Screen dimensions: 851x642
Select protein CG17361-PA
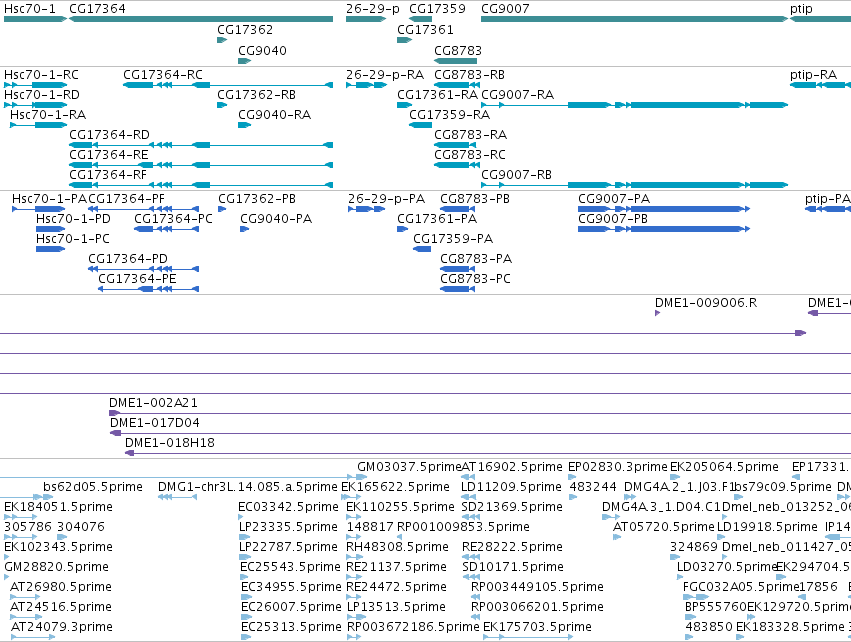coord(402,229)
